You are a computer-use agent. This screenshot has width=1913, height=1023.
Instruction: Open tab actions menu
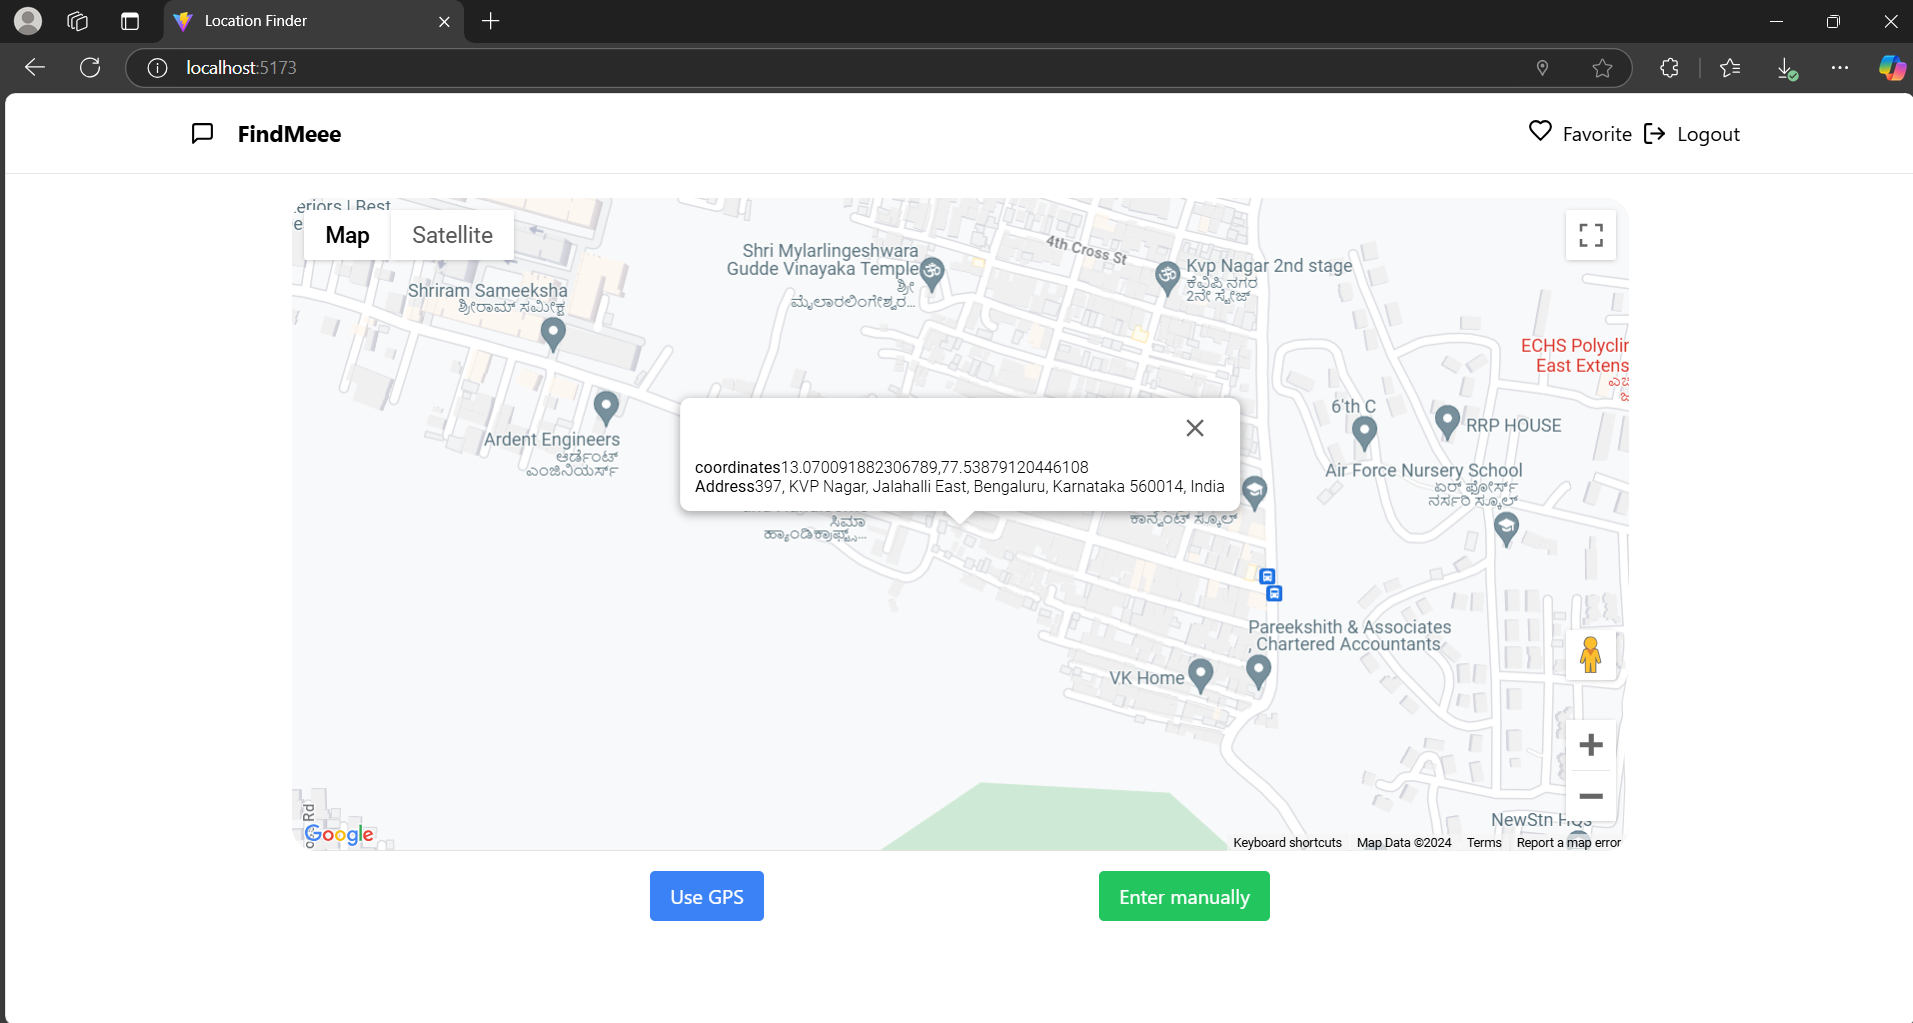click(x=130, y=21)
